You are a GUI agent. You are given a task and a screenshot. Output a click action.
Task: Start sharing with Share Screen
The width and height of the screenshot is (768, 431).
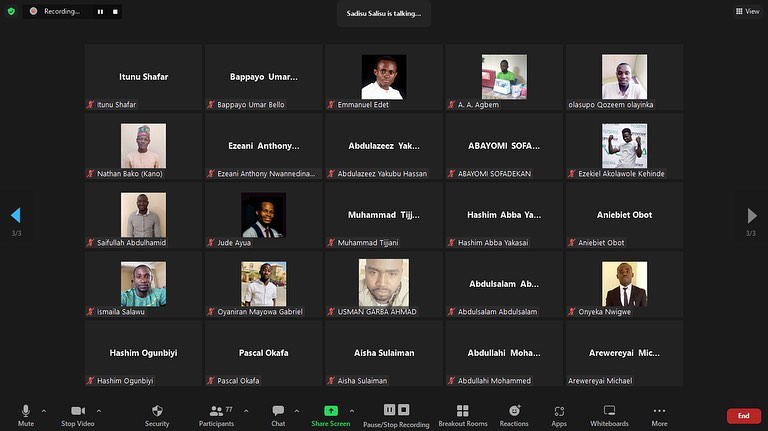330,411
